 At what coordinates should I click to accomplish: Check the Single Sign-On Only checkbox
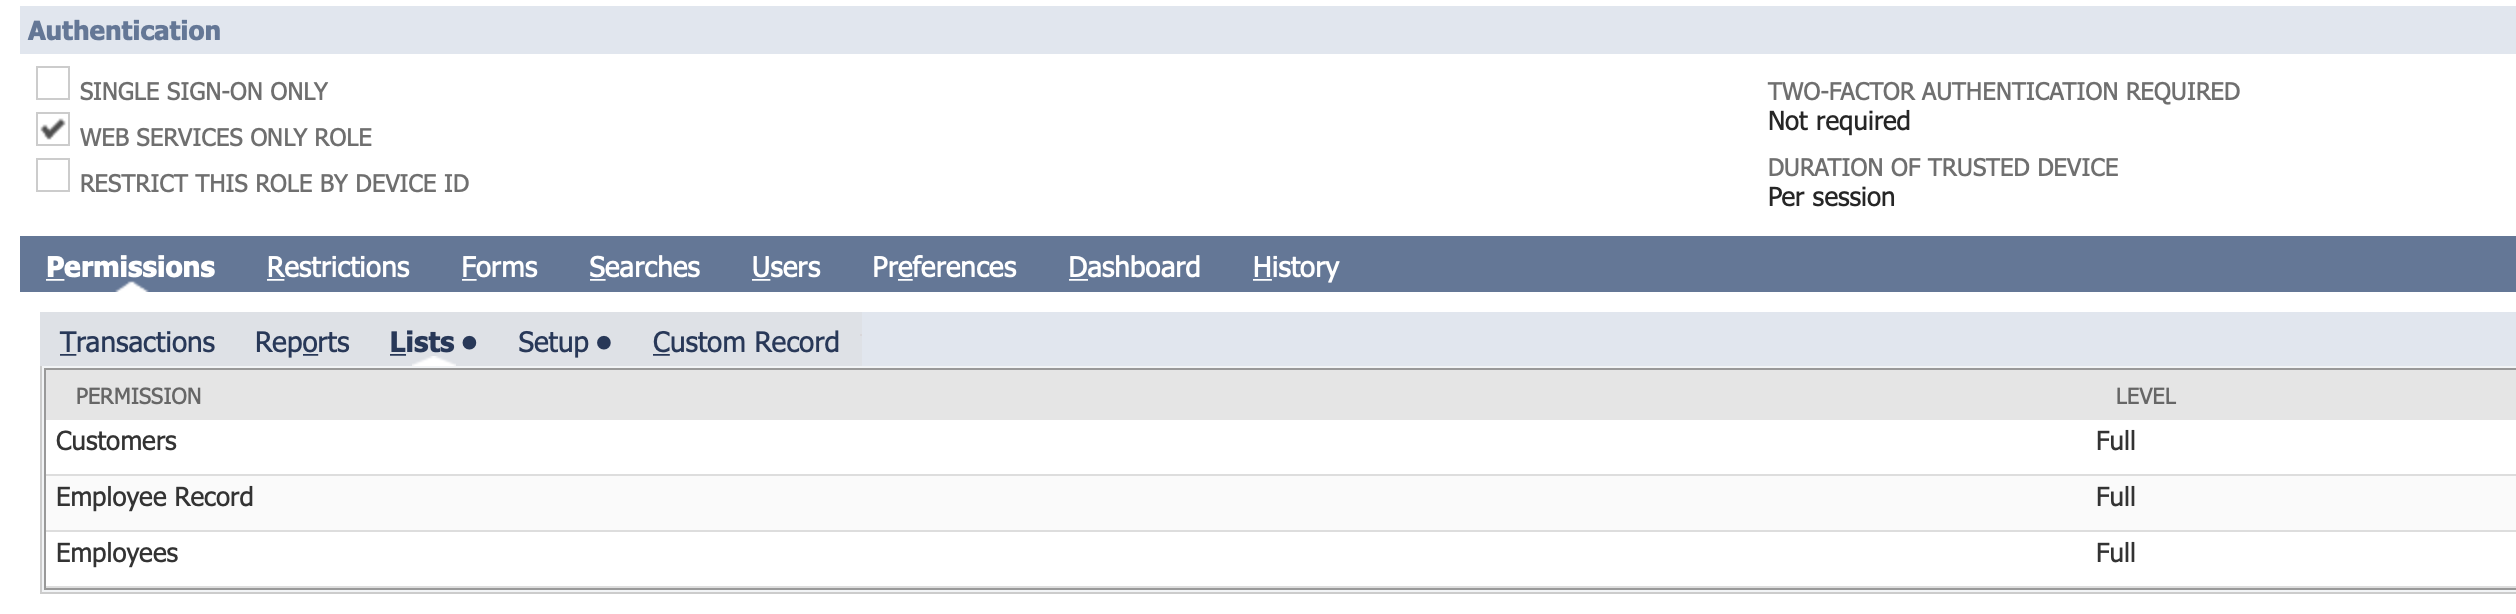tap(53, 84)
